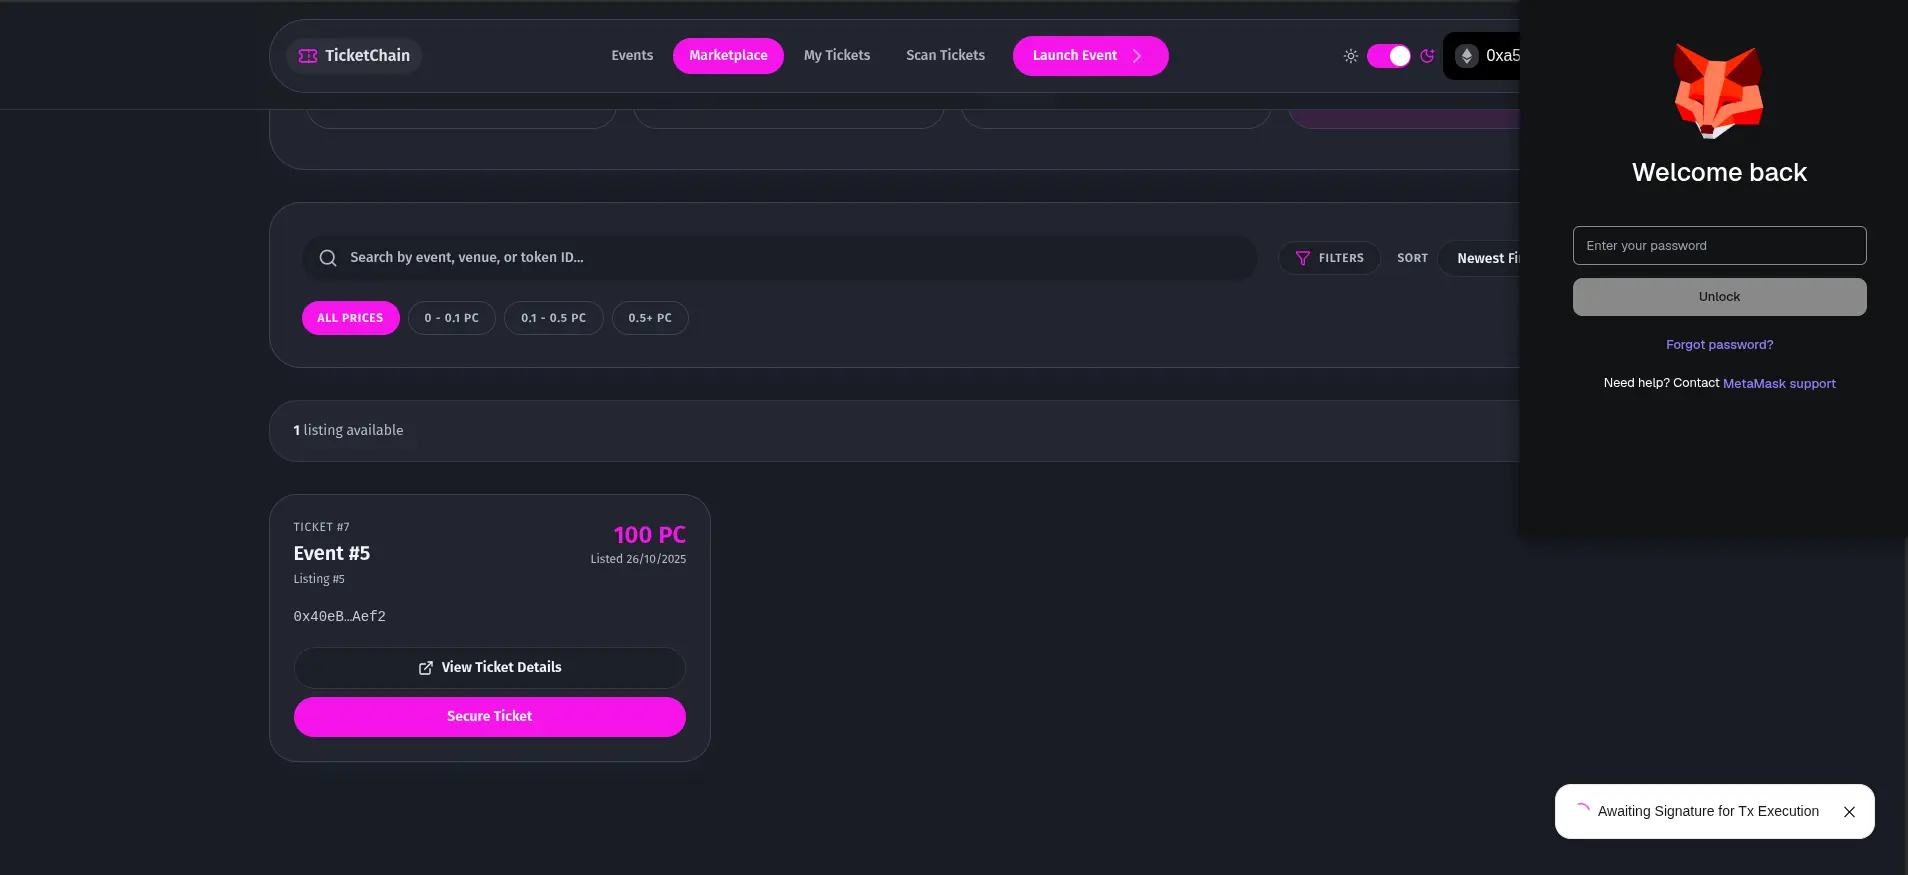Click the 1 listing available text
Image resolution: width=1908 pixels, height=875 pixels.
348,430
